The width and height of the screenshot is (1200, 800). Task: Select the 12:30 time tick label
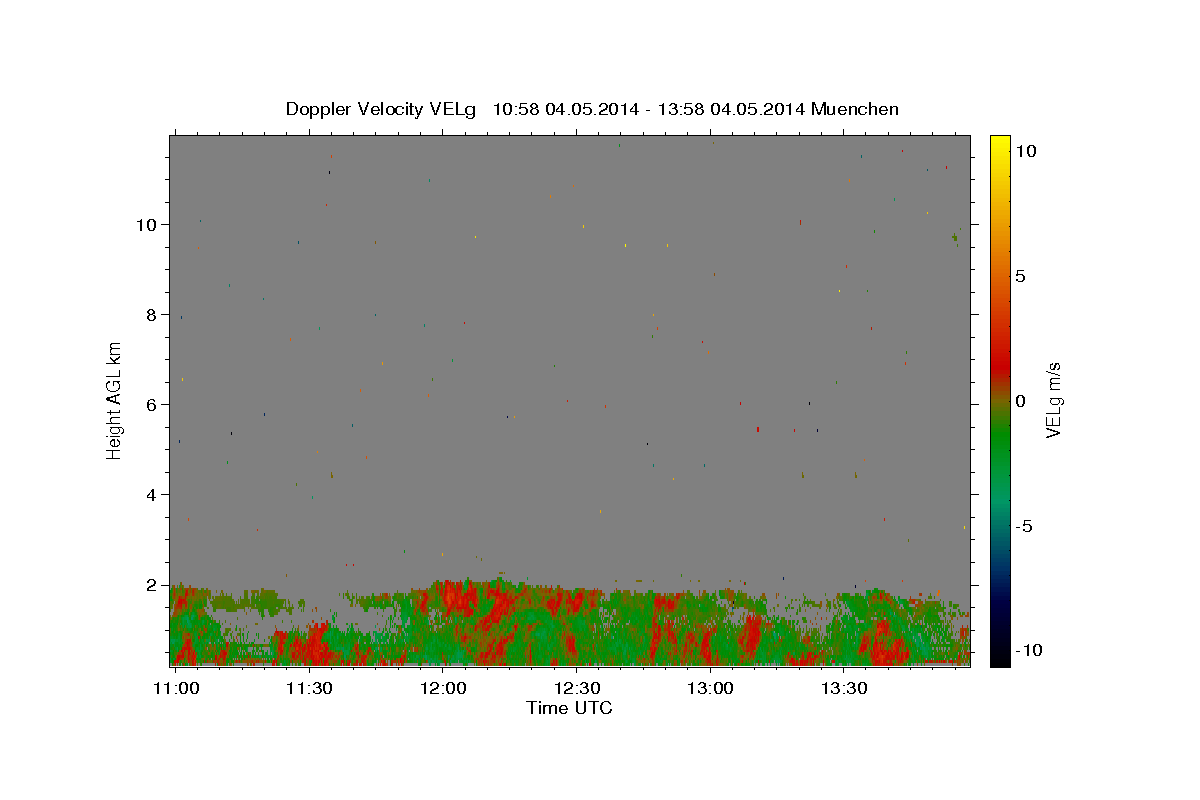577,689
